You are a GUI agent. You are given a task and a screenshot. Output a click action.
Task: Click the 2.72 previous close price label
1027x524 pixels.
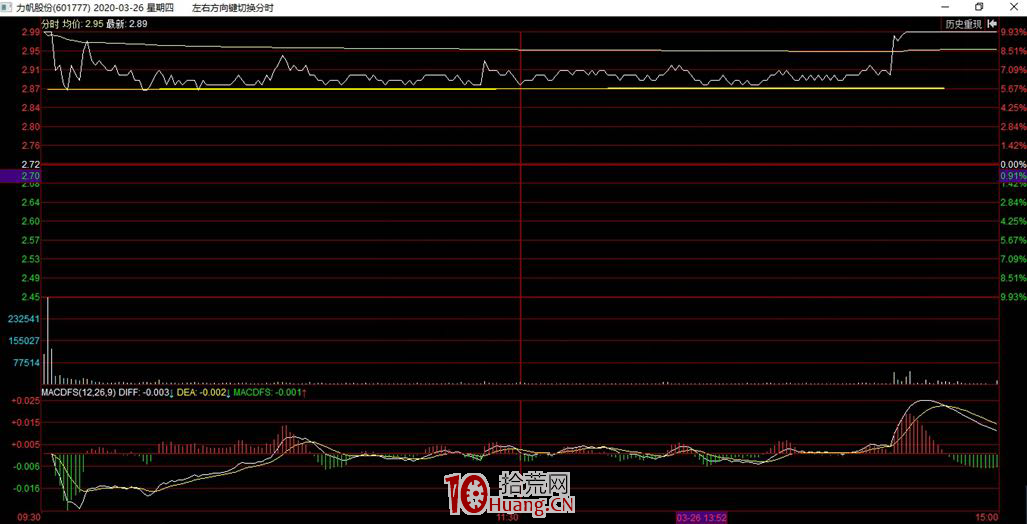coord(31,164)
